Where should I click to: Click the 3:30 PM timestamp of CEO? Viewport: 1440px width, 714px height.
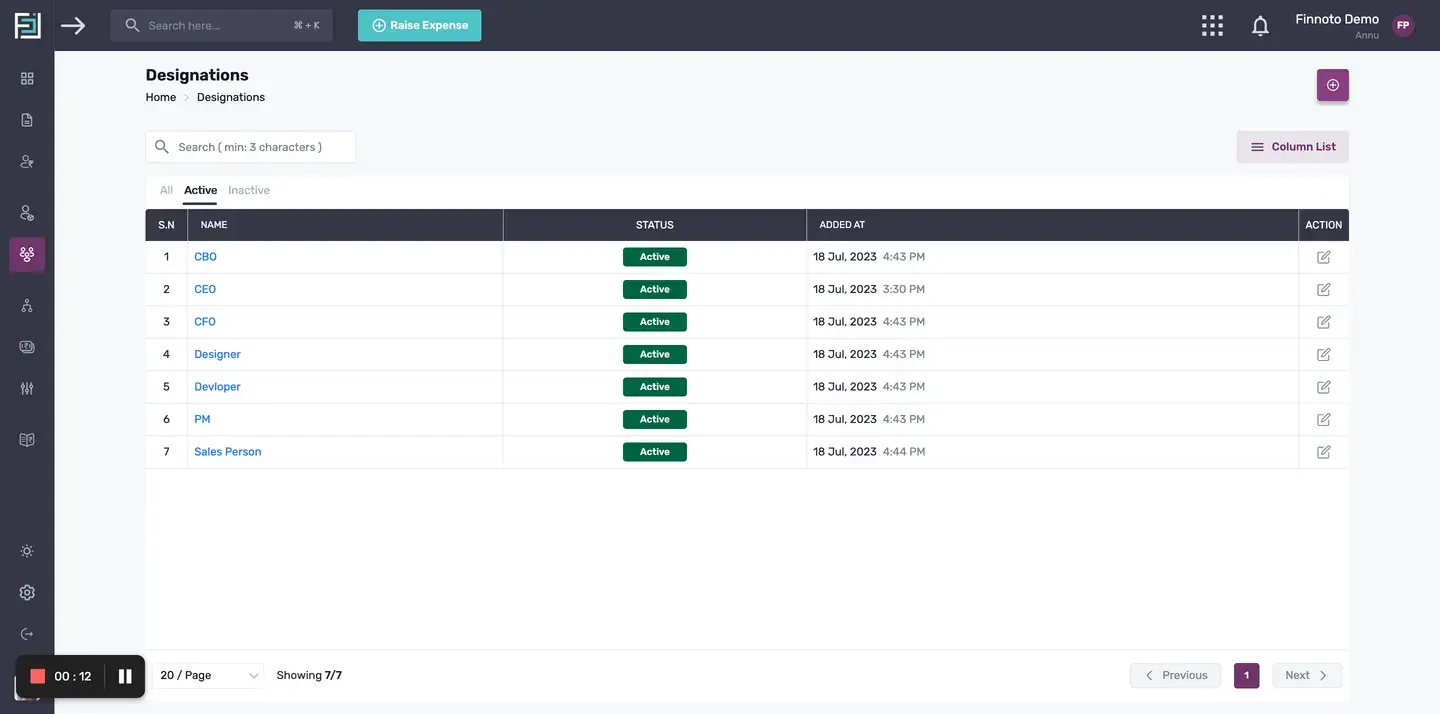coord(904,289)
